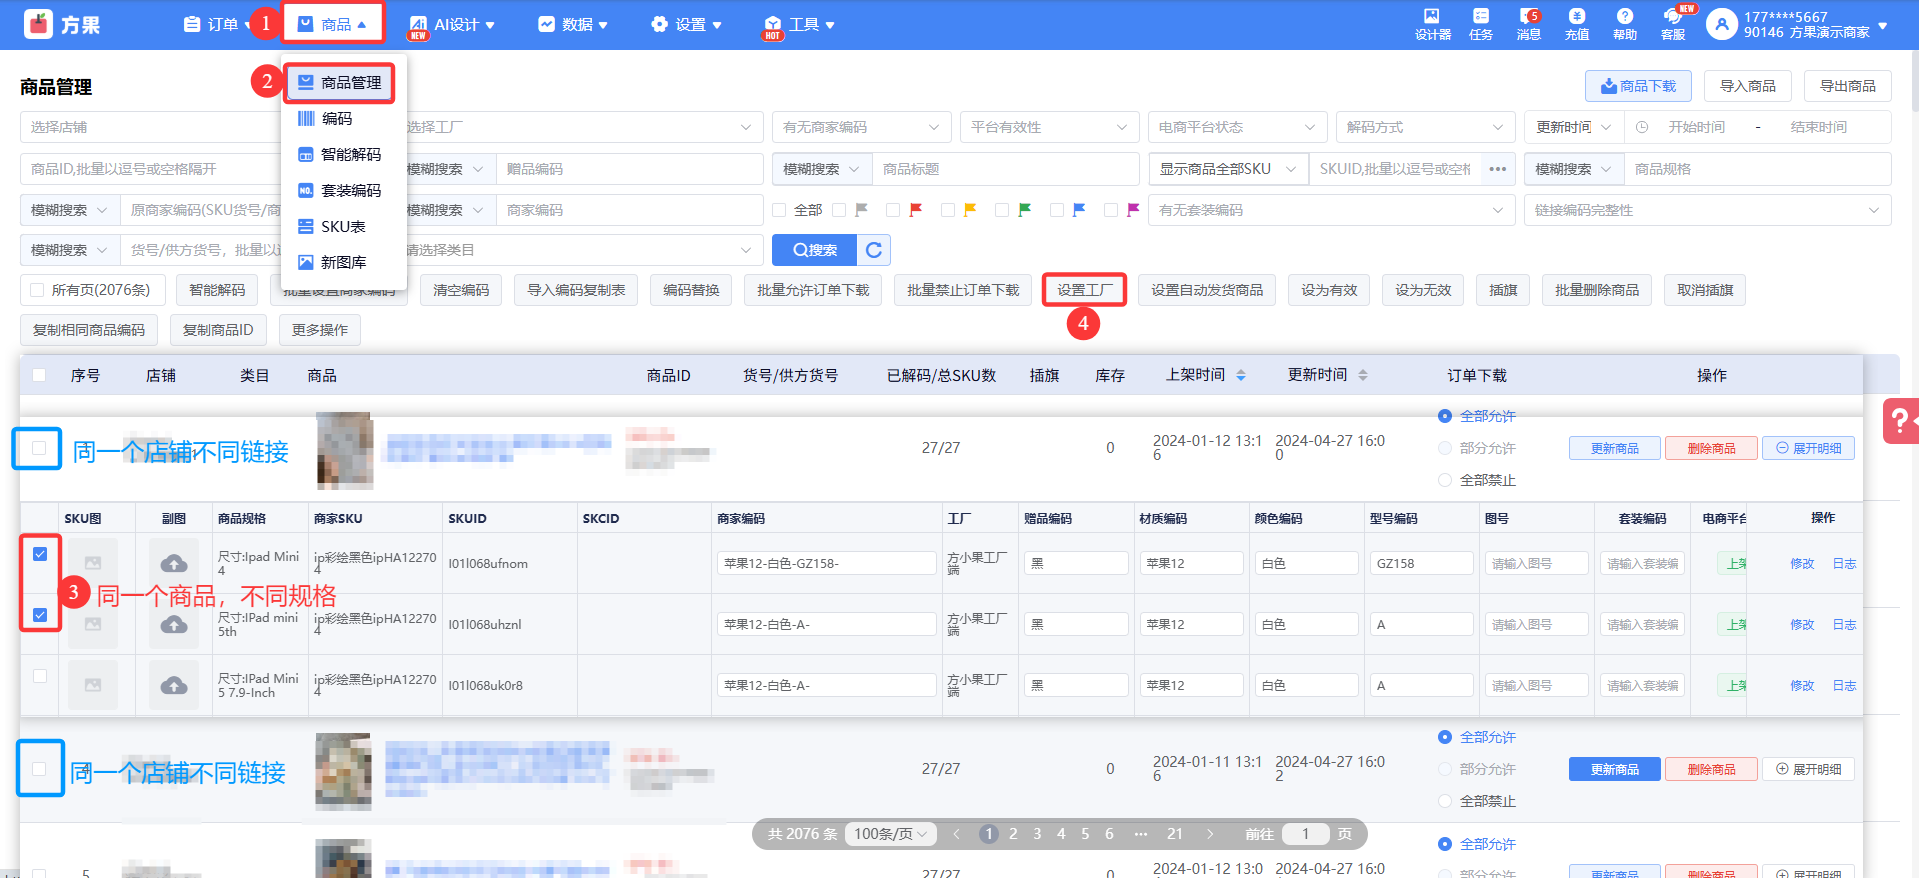The width and height of the screenshot is (1919, 878).
Task: Click the refresh icon beside 搜索
Action: 874,250
